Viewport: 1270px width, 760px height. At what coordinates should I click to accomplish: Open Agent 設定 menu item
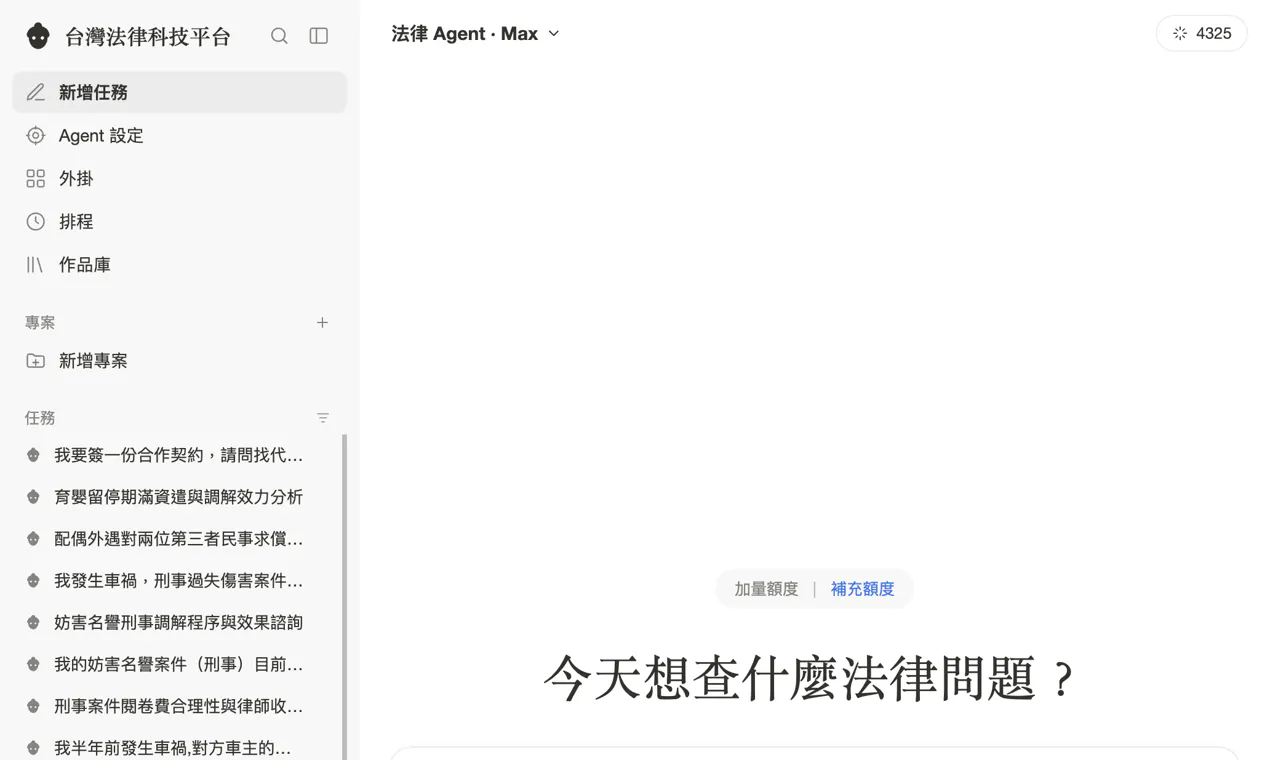(180, 135)
